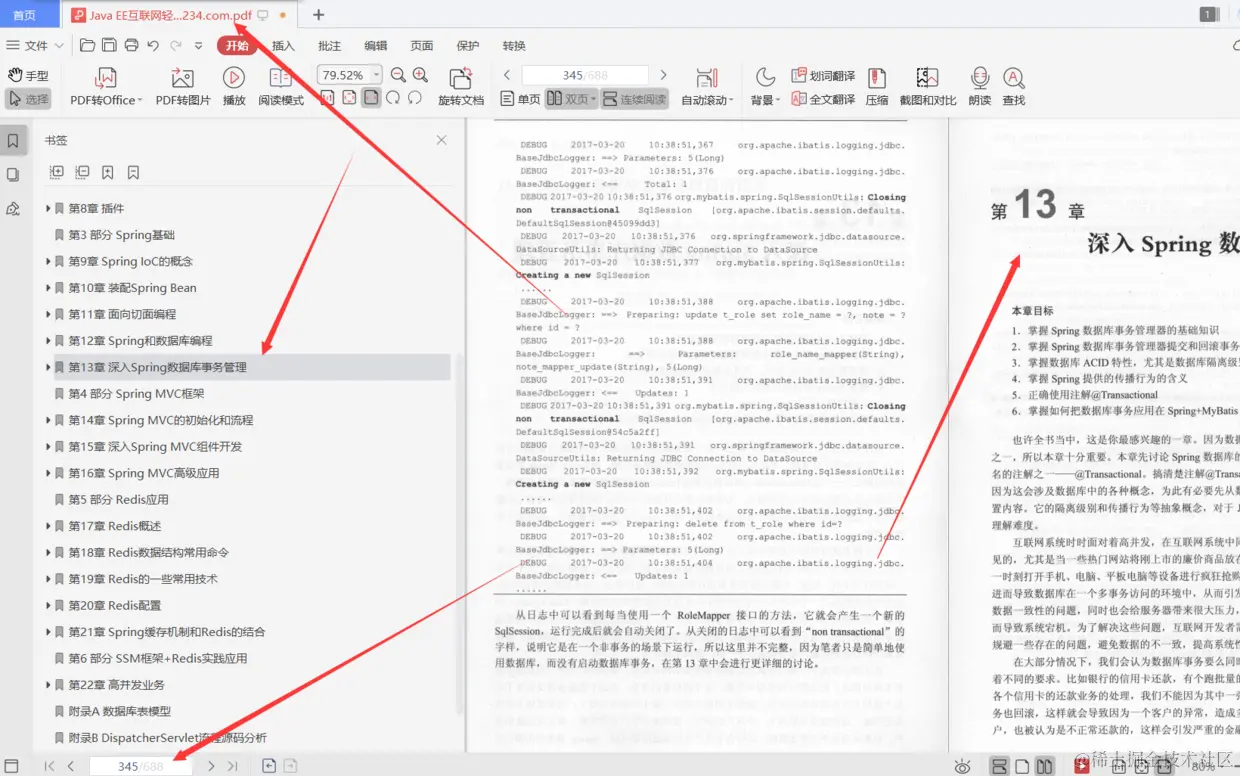Enable 划词翻译 word translation

[x=823, y=76]
